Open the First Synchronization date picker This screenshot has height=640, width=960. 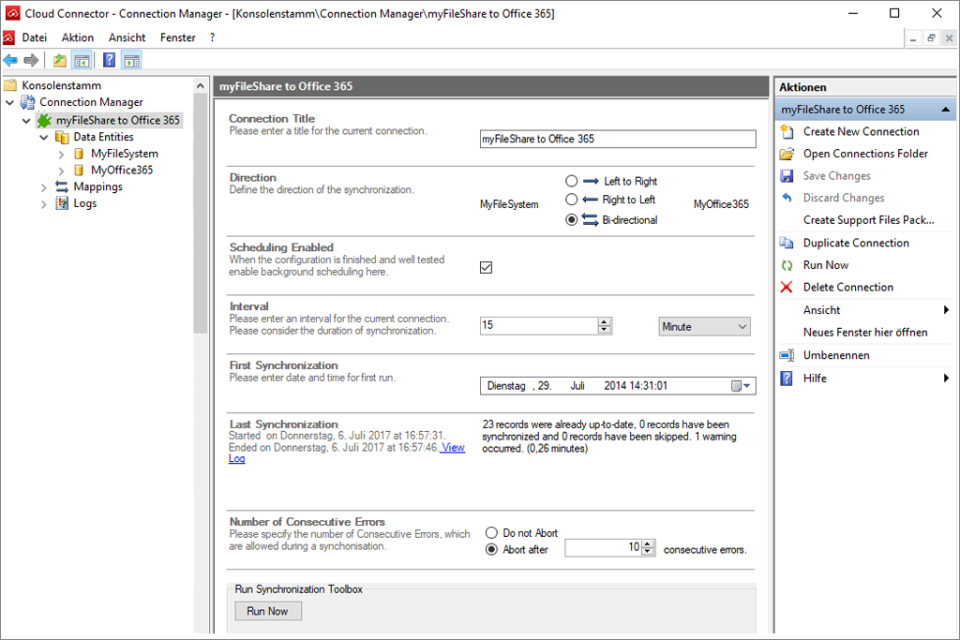pyautogui.click(x=741, y=385)
